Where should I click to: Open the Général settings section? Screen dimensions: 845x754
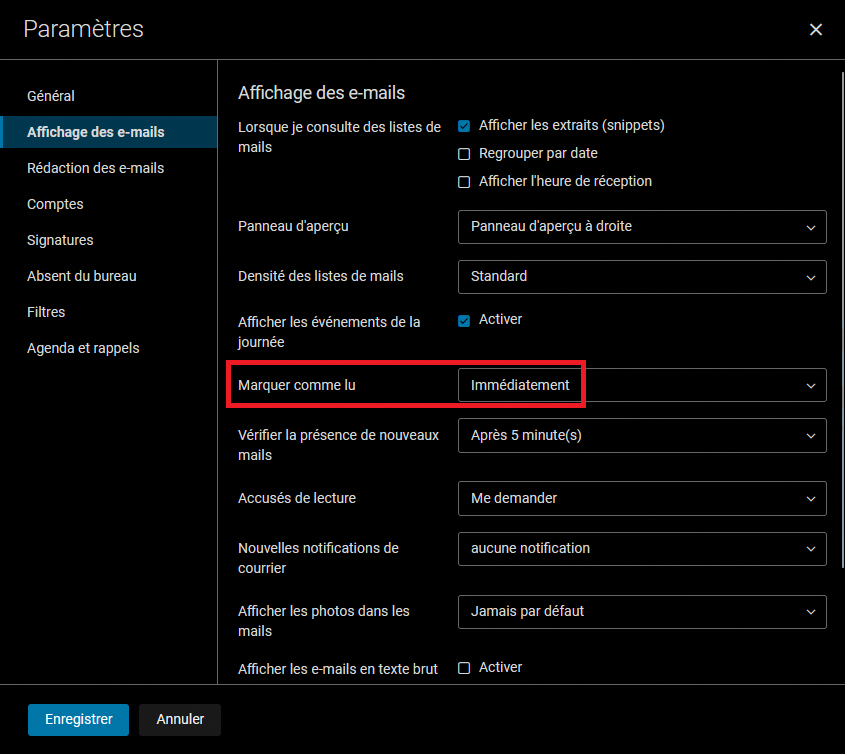coord(51,96)
